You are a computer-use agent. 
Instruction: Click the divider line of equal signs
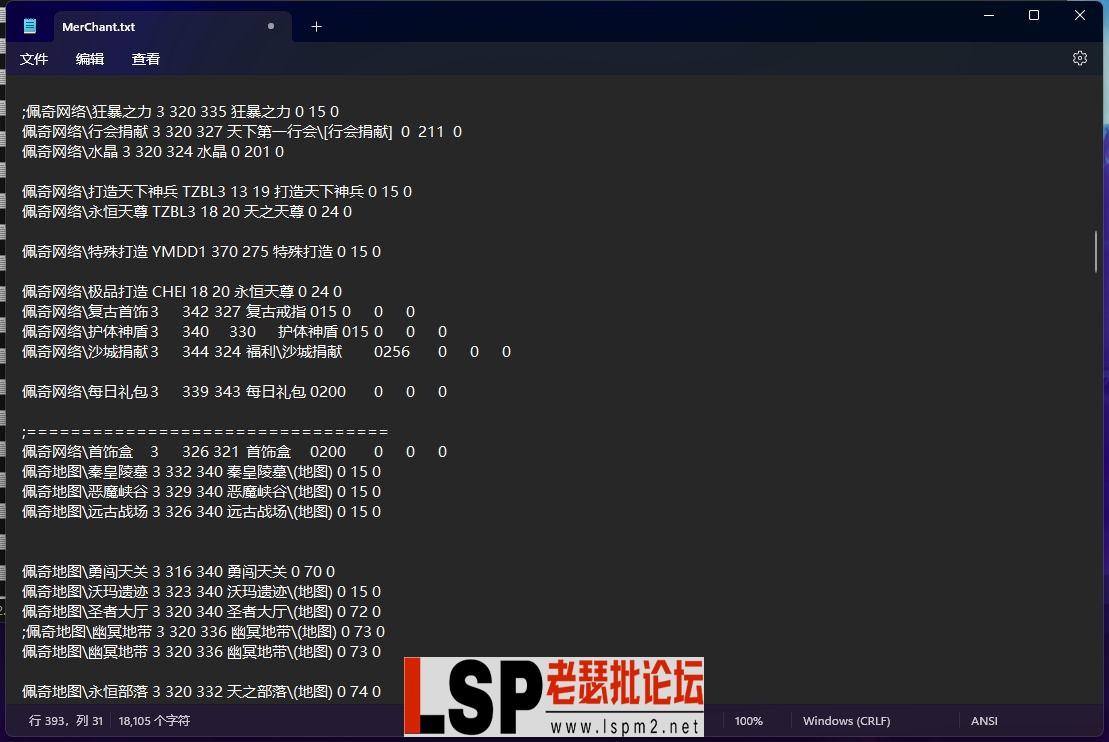205,431
